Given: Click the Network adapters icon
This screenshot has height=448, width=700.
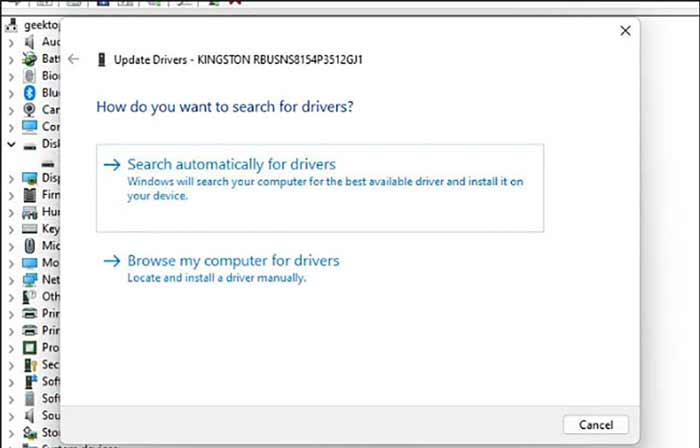Looking at the screenshot, I should [29, 280].
